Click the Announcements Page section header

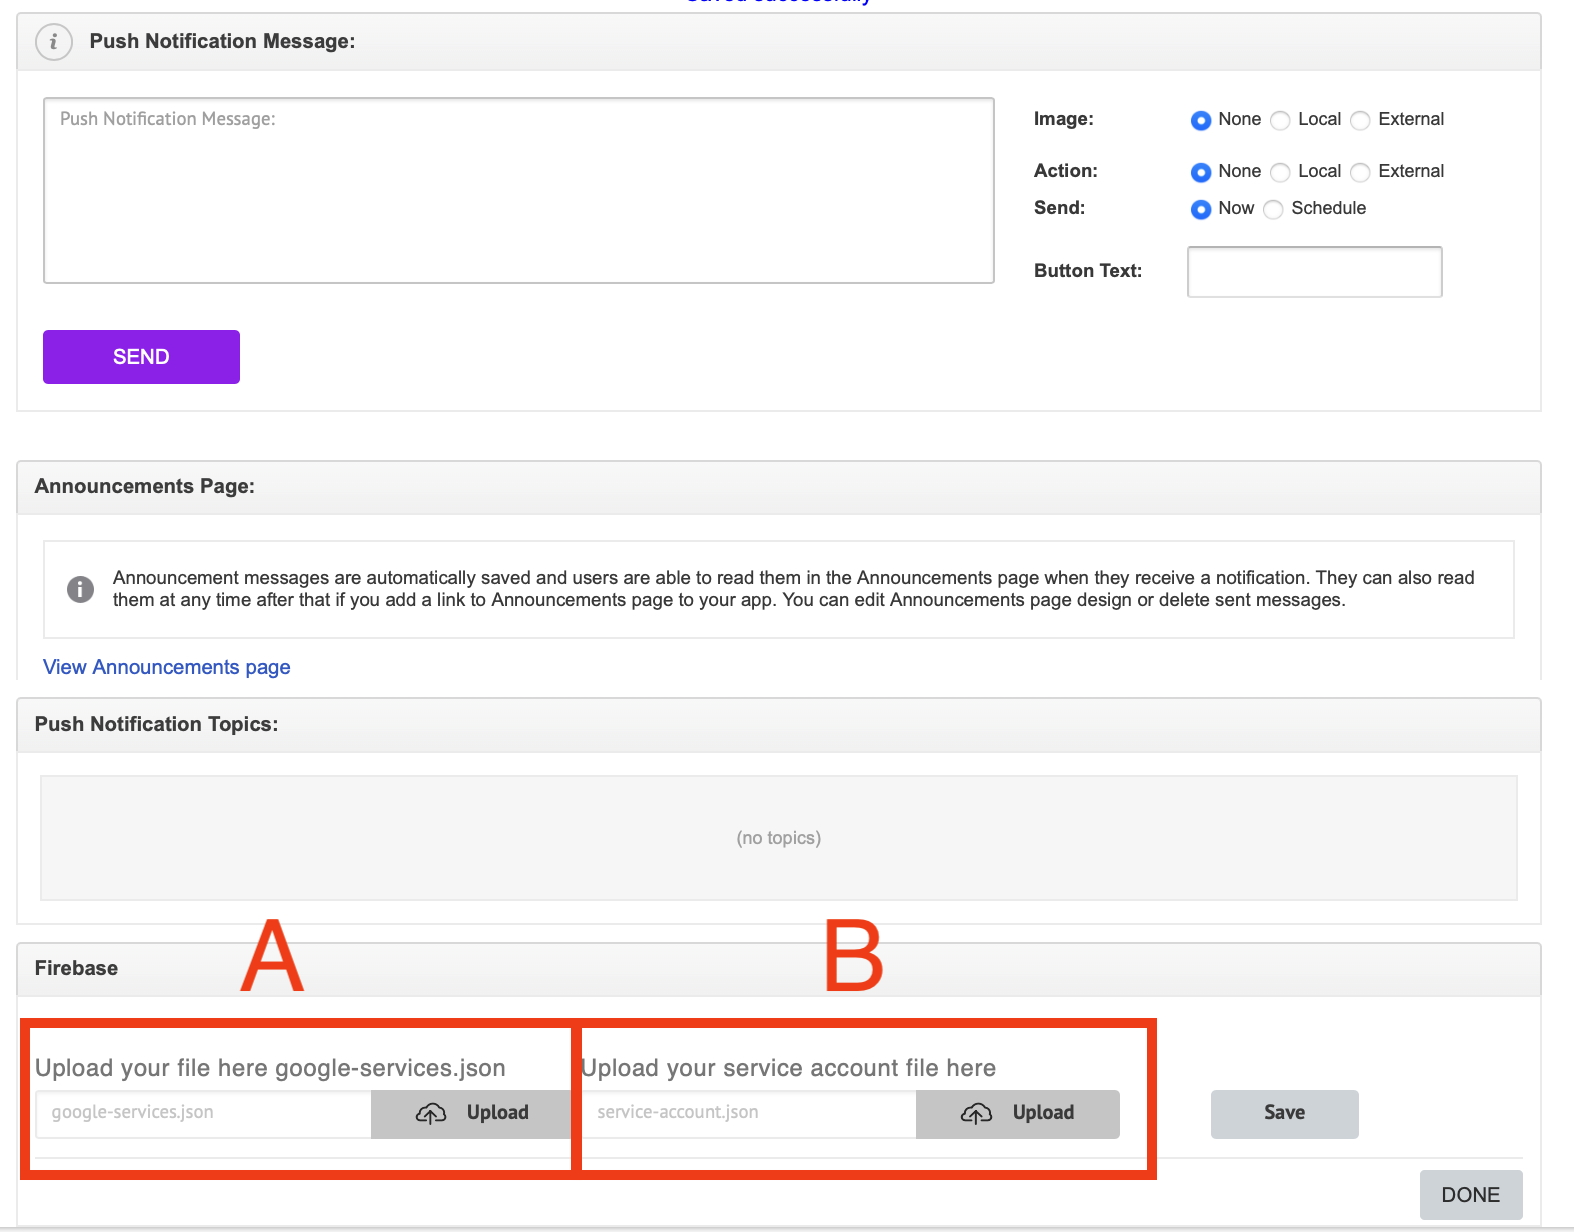779,487
